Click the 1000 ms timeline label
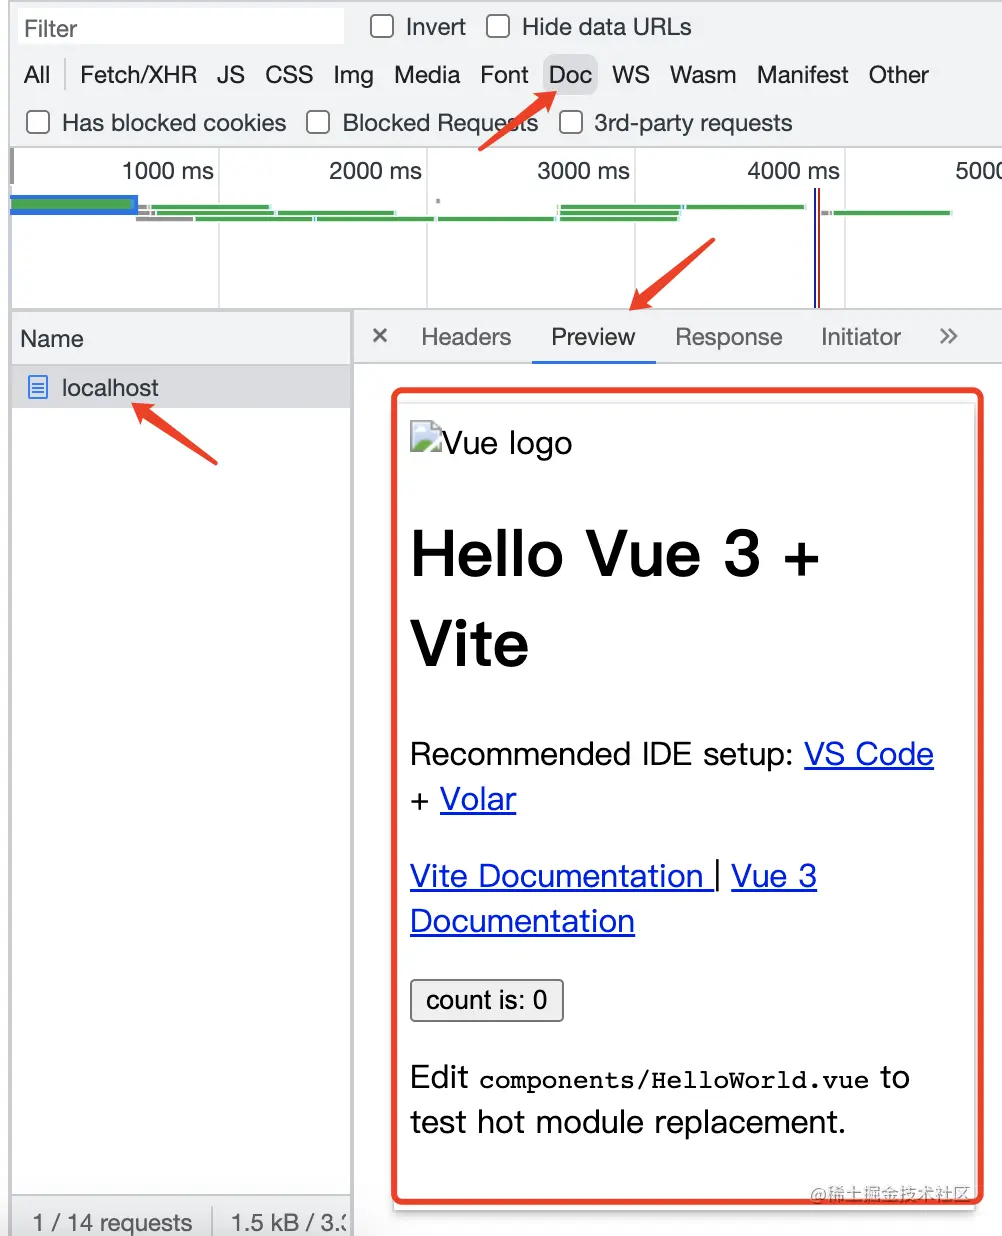 168,171
